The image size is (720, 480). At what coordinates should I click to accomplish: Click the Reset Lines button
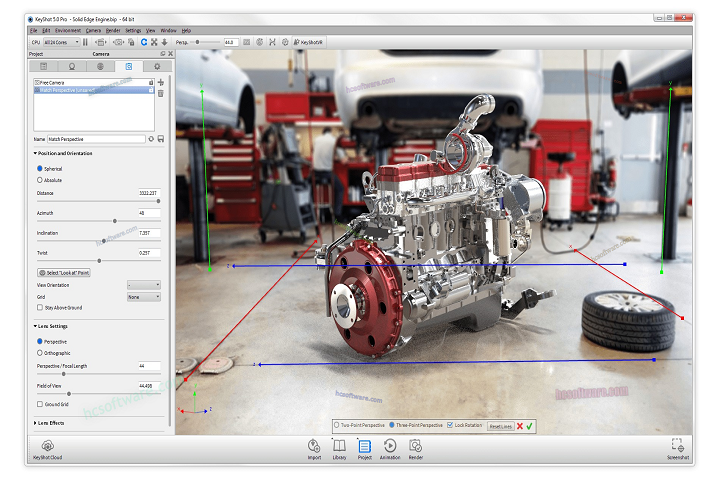[501, 426]
